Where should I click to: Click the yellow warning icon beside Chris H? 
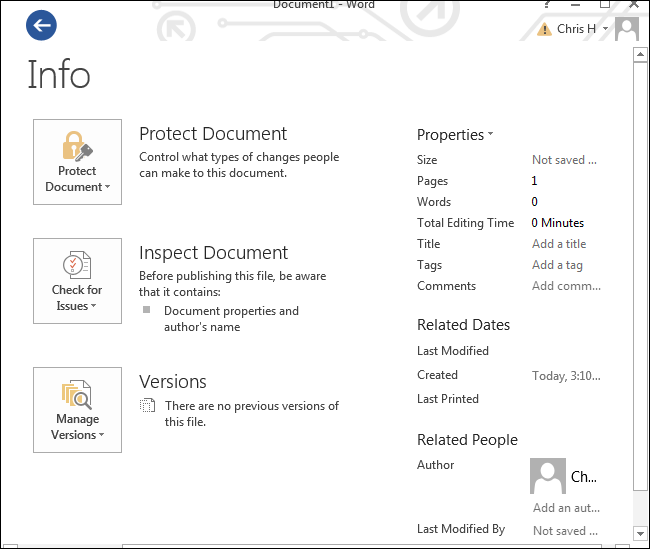click(544, 29)
